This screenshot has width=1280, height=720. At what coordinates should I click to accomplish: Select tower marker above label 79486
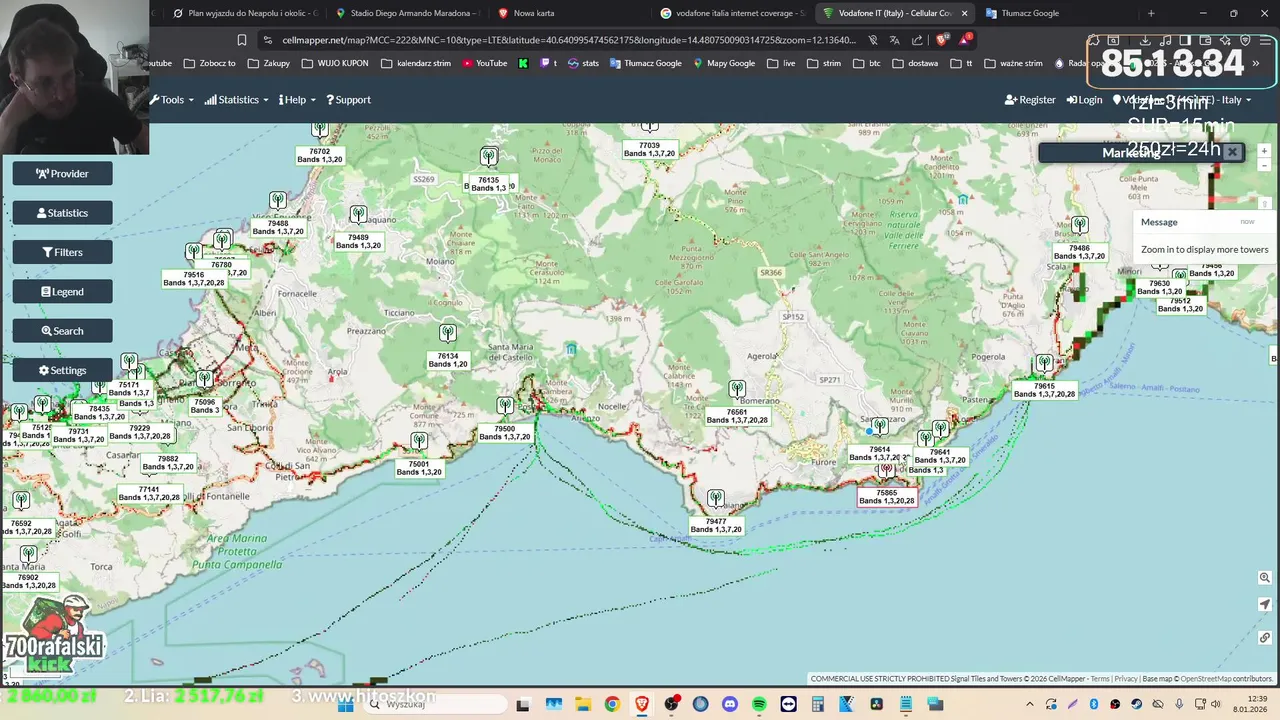point(1079,225)
